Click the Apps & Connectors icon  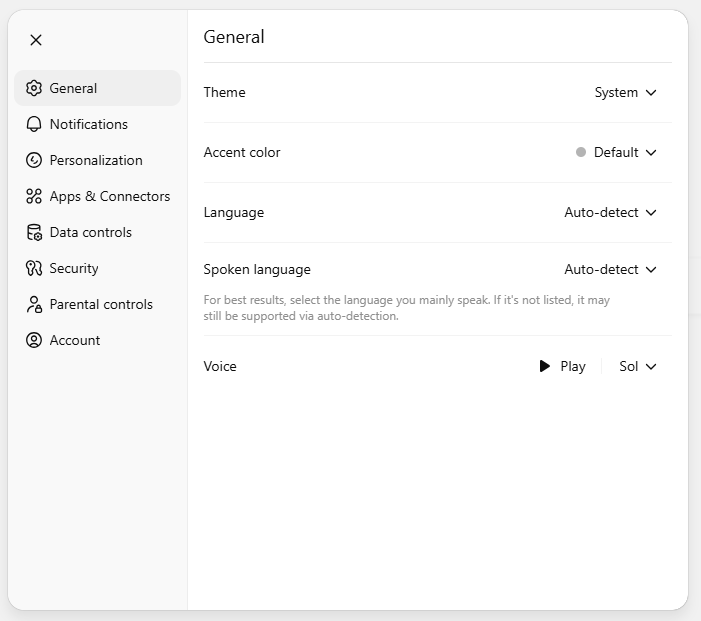(34, 196)
